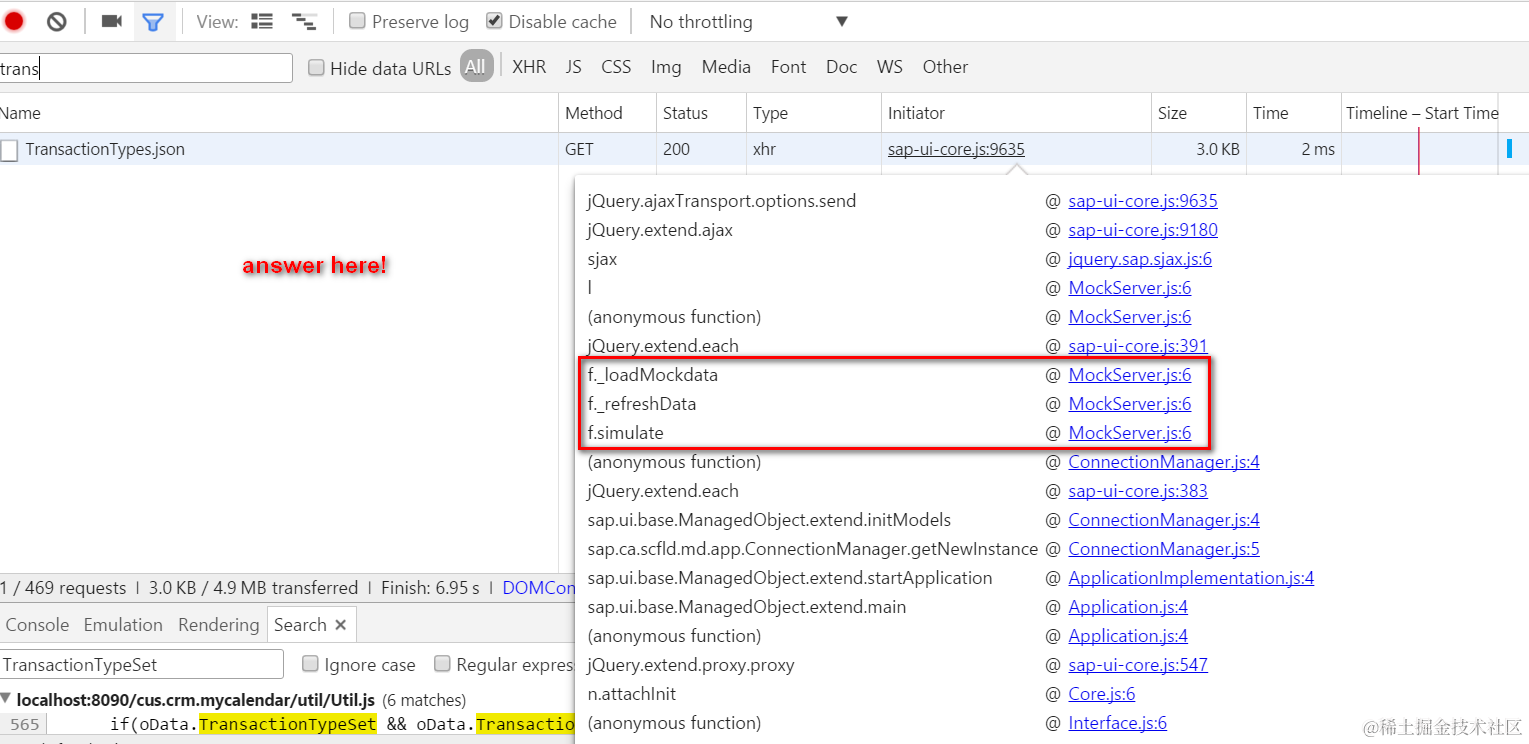Screen dimensions: 1529x744
Task: Open jquery.sap.sjax.js:6 stack link
Action: coord(1140,259)
